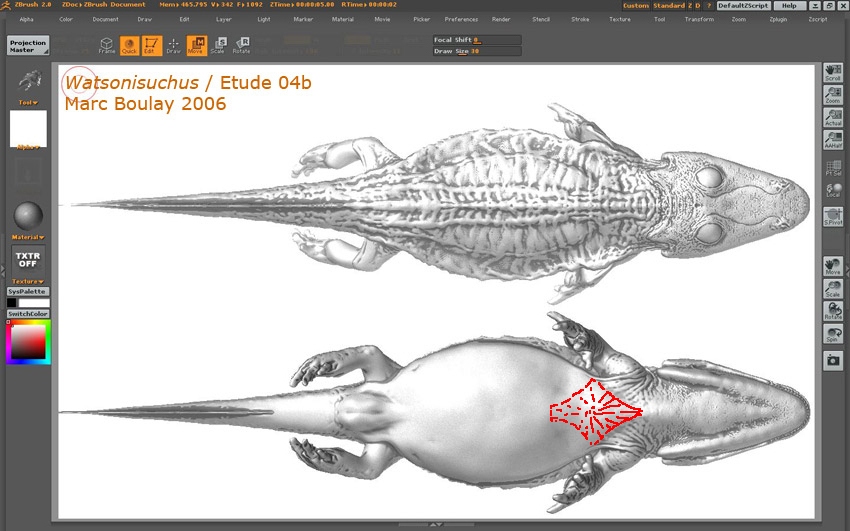Open the Material menu in the menu bar
The image size is (850, 531).
point(343,20)
